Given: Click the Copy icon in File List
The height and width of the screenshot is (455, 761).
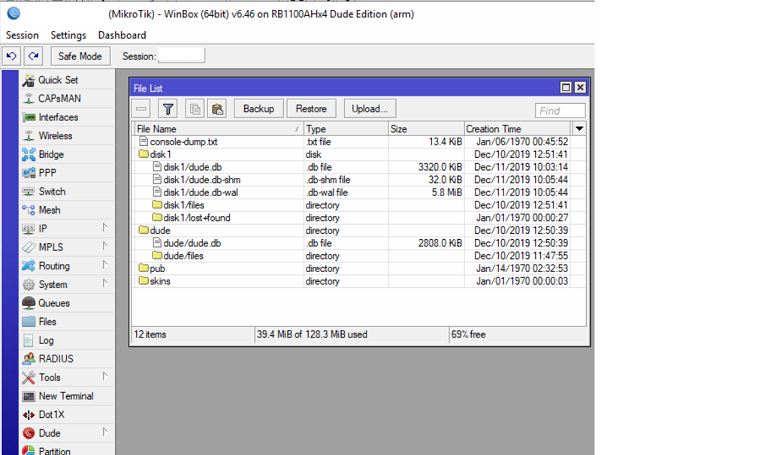Looking at the screenshot, I should (195, 109).
